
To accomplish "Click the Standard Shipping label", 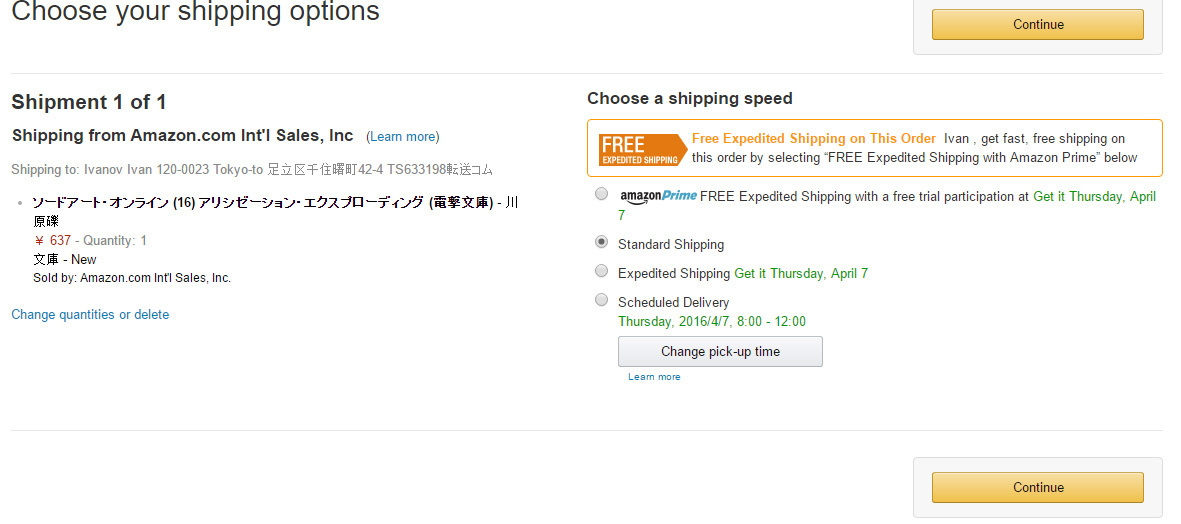I will pos(670,245).
